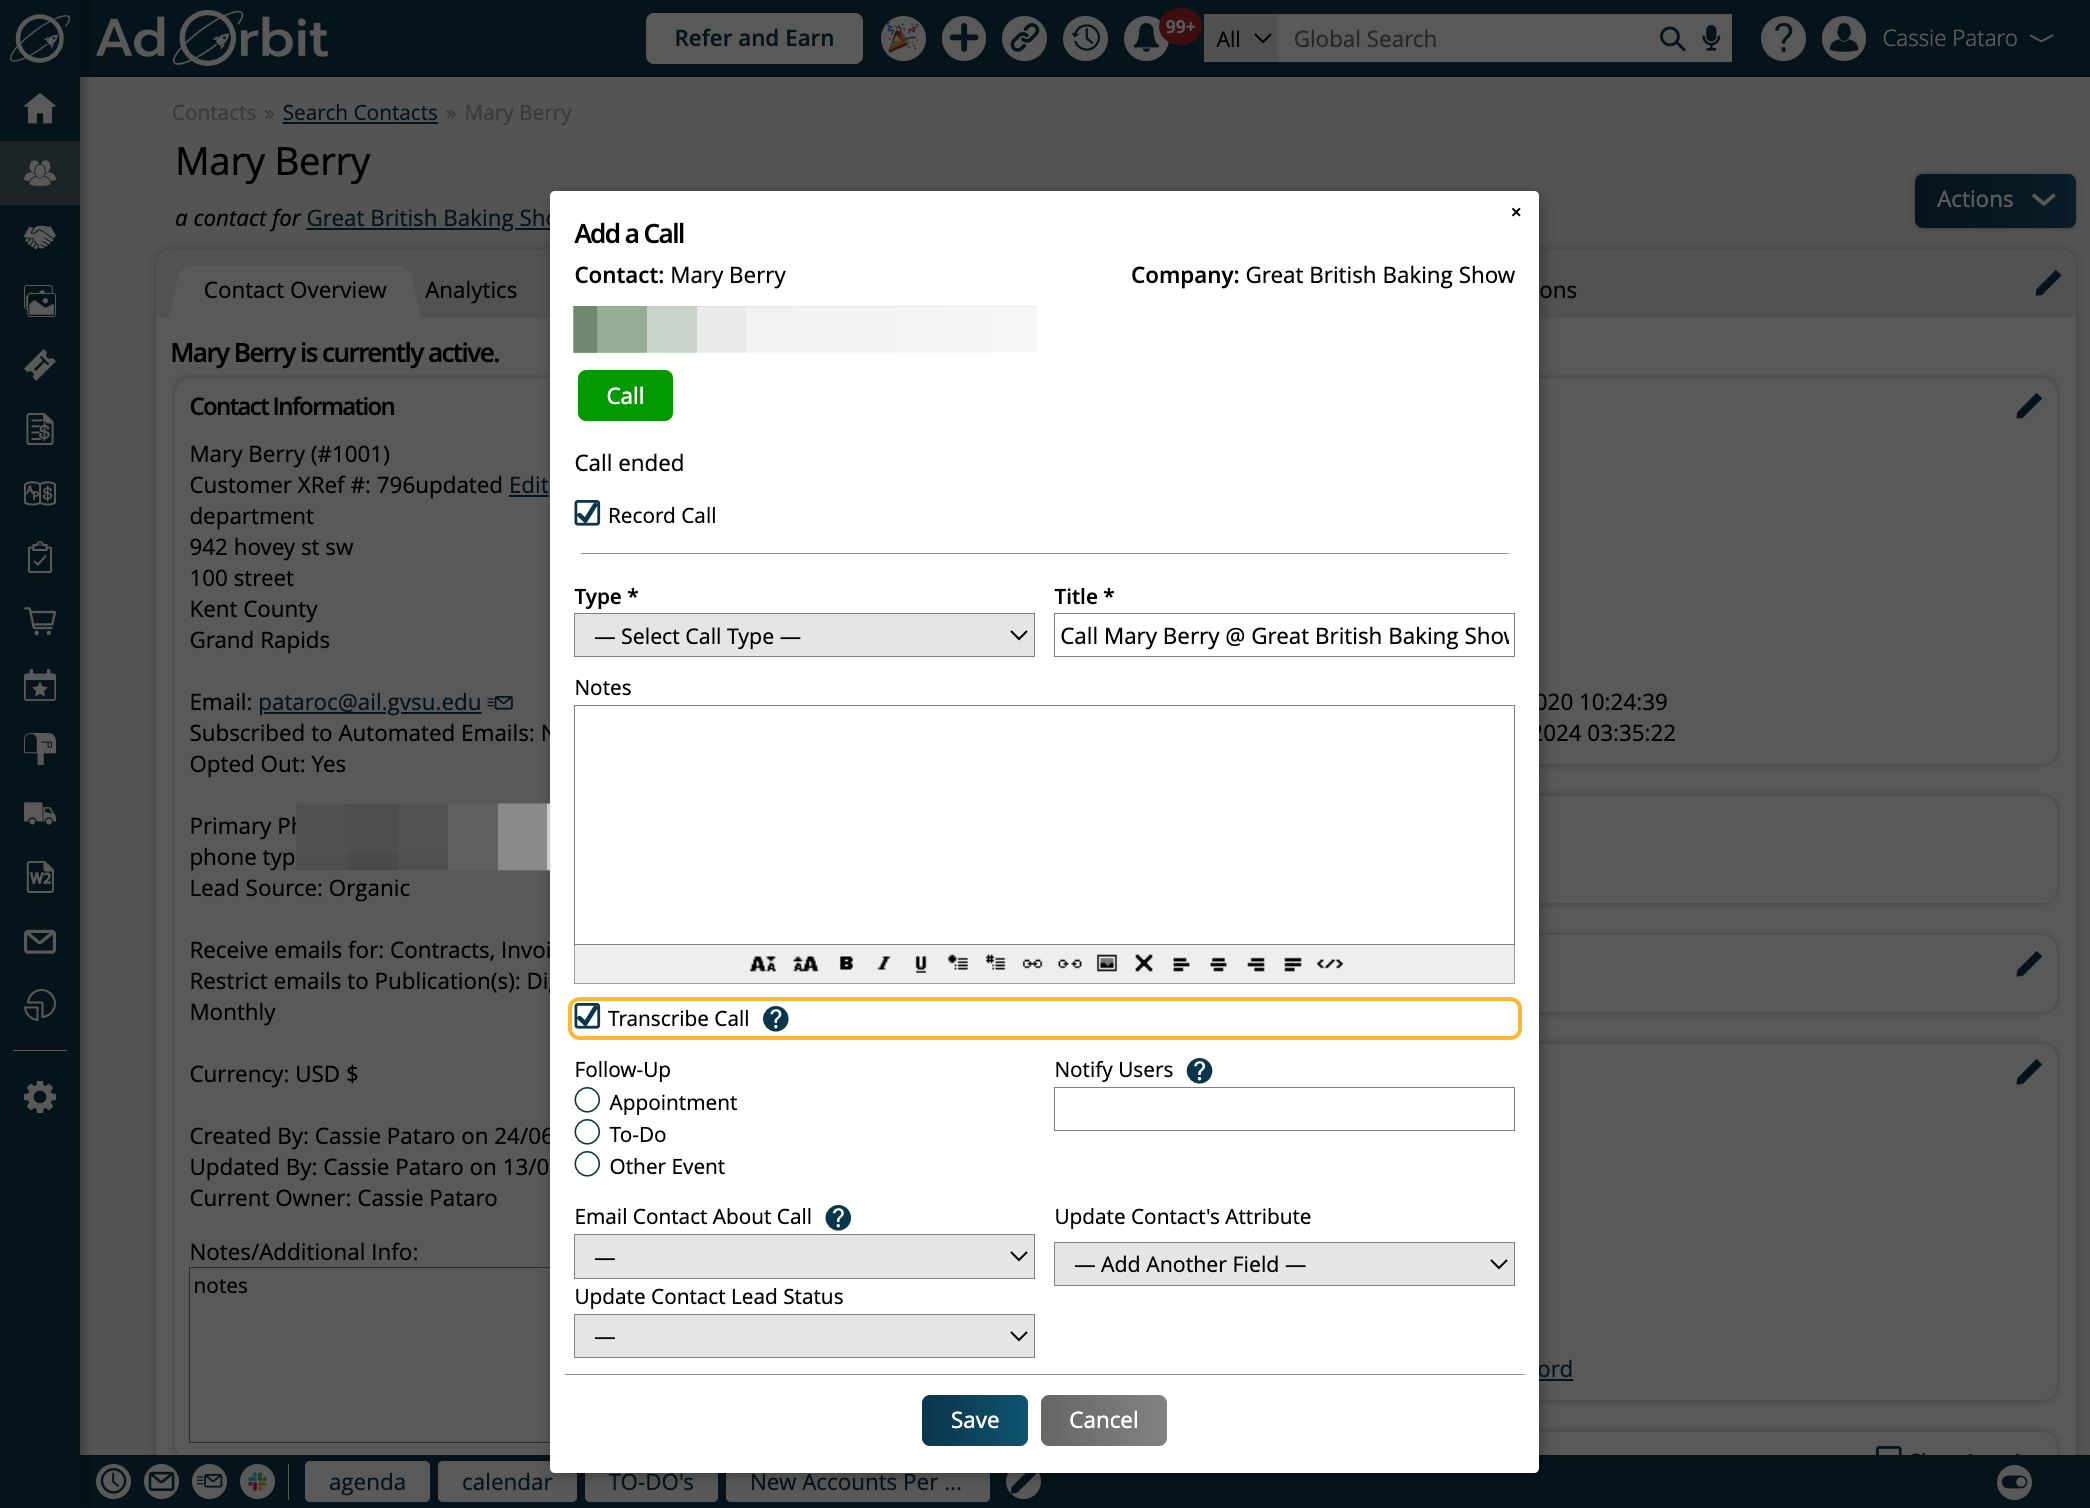
Task: Open the notifications bell icon
Action: click(x=1146, y=39)
